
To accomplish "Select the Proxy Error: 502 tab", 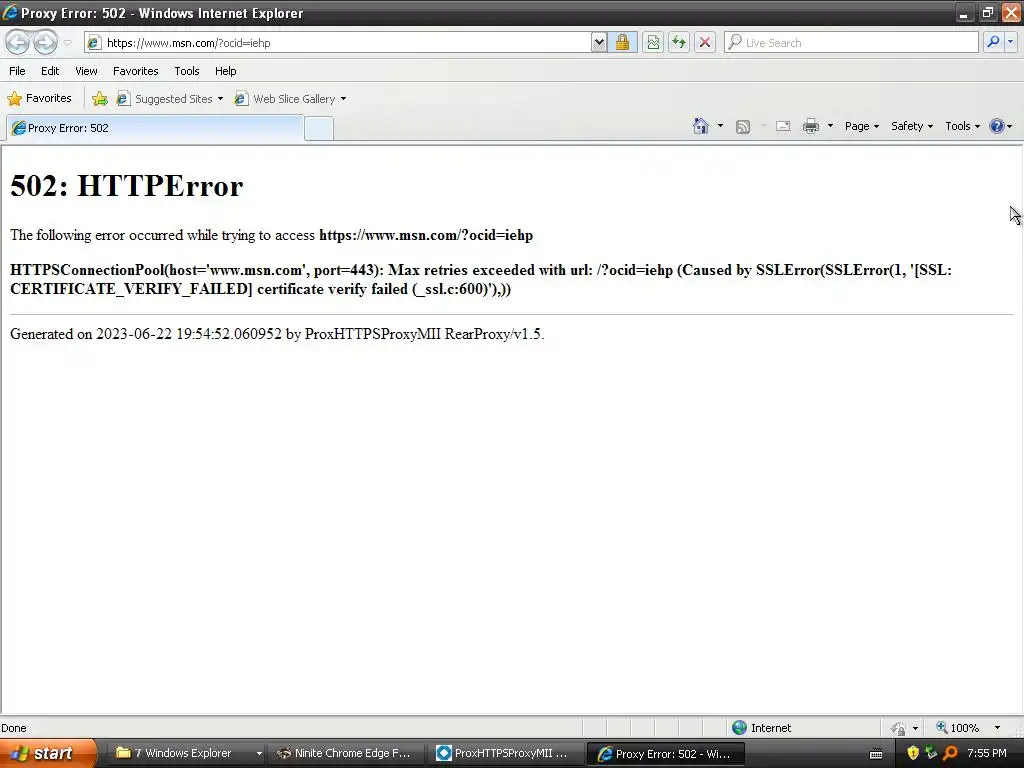I will coord(155,128).
